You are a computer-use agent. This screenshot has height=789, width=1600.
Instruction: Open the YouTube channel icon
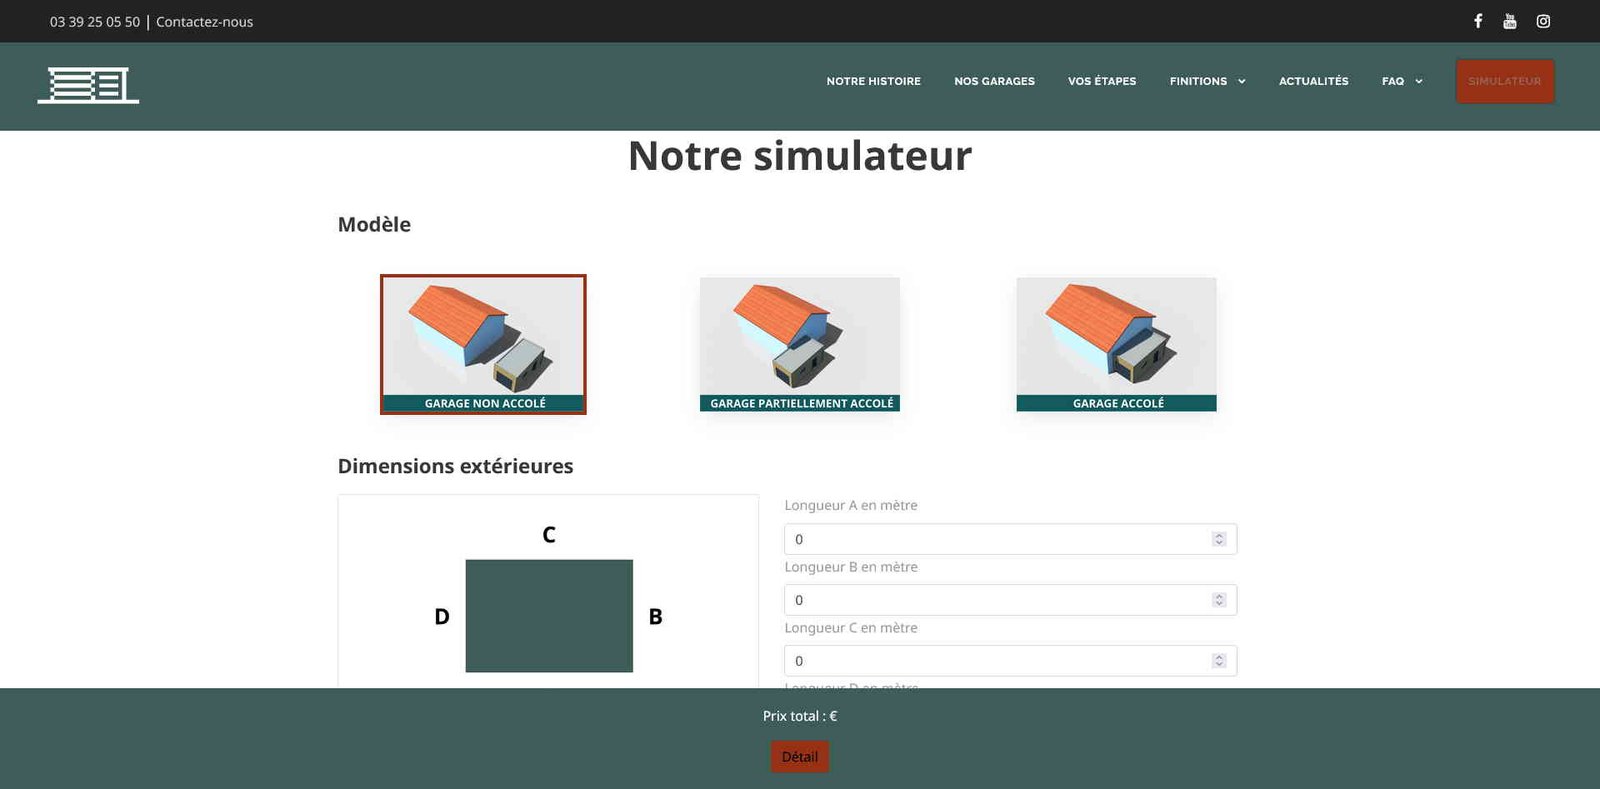(x=1510, y=21)
